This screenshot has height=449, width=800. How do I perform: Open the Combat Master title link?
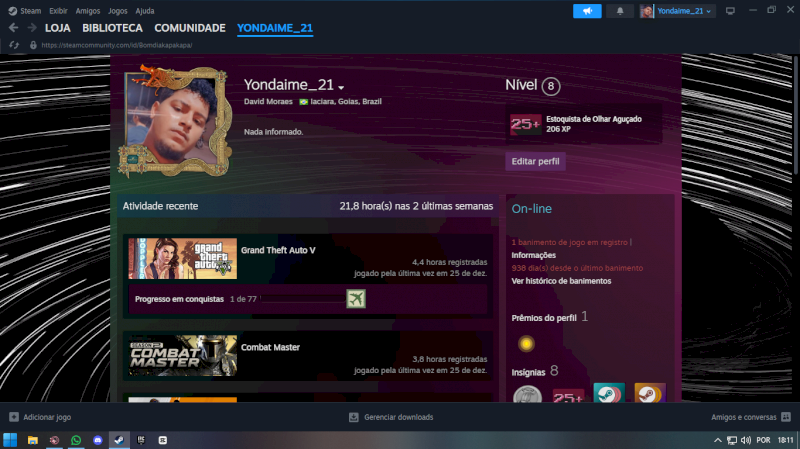point(270,347)
